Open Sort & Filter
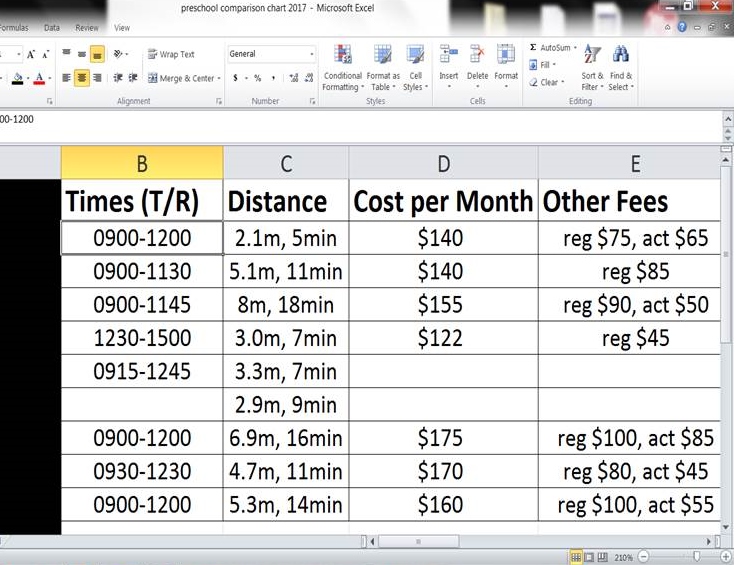 (592, 67)
